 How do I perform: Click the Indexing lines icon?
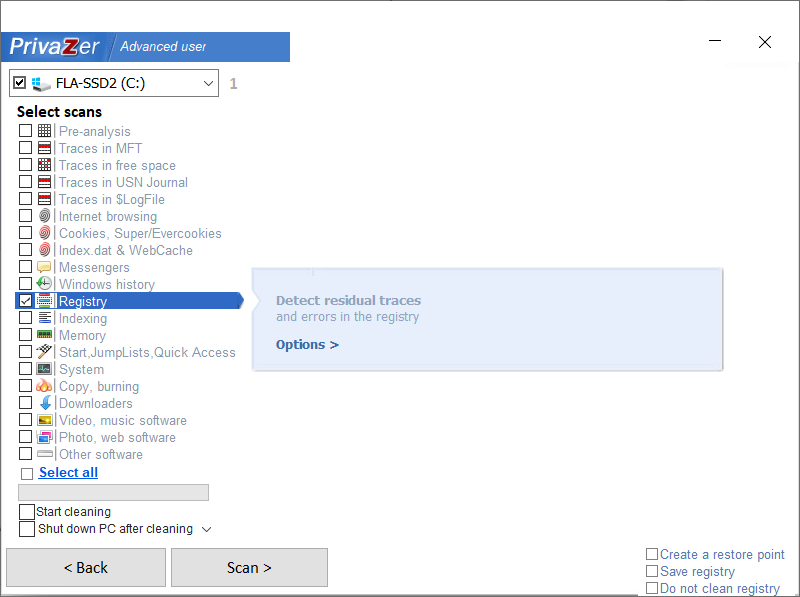(x=45, y=317)
